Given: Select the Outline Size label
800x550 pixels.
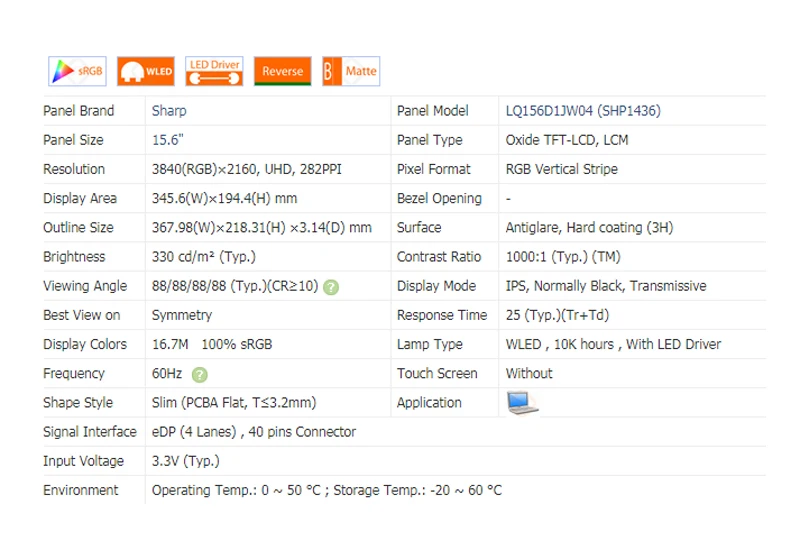Looking at the screenshot, I should (x=79, y=227).
